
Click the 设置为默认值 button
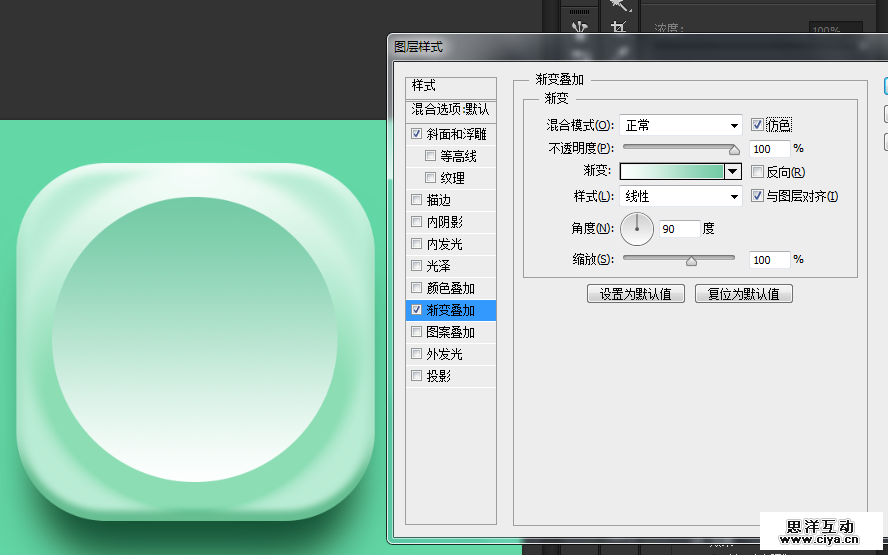pyautogui.click(x=635, y=294)
